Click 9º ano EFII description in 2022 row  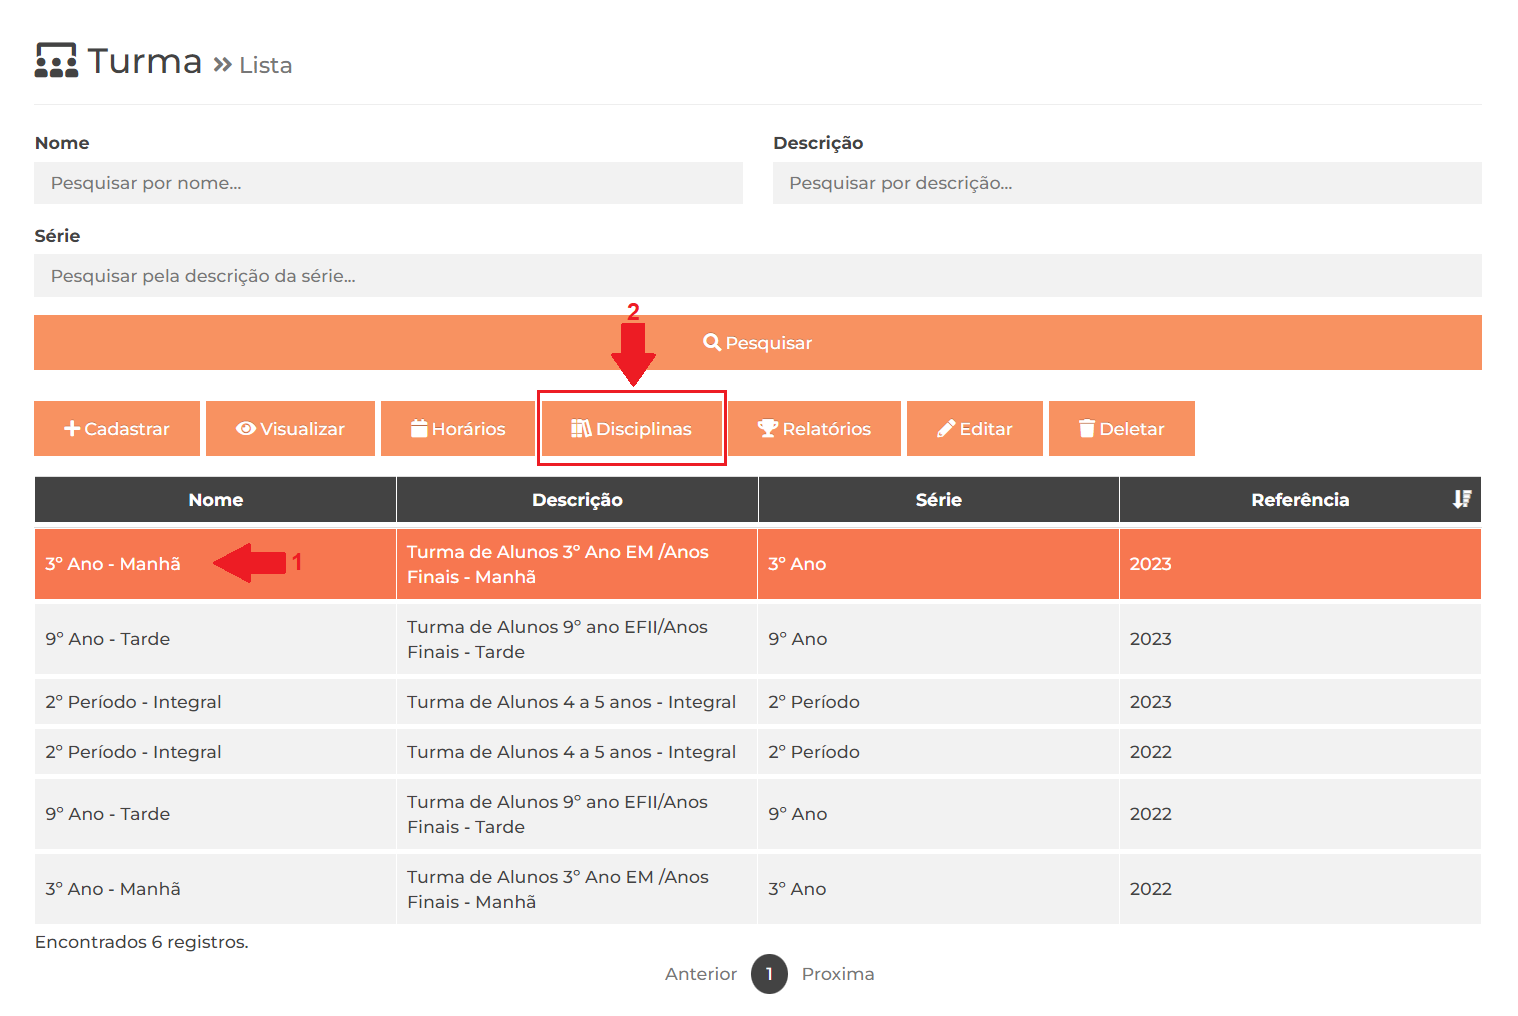[557, 814]
